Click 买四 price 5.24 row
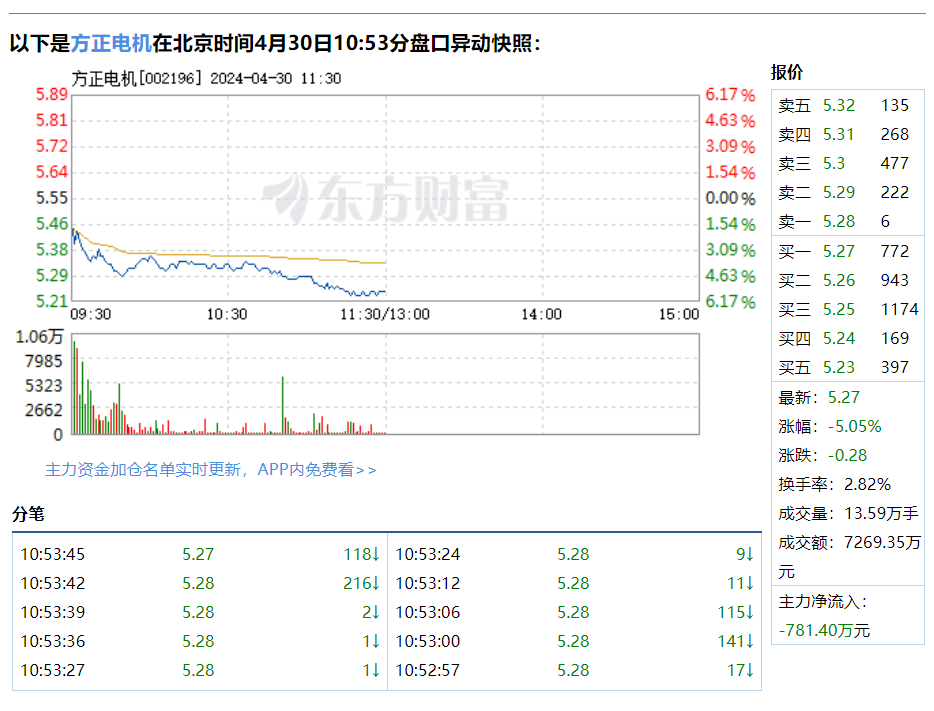The width and height of the screenshot is (934, 711). [x=848, y=338]
